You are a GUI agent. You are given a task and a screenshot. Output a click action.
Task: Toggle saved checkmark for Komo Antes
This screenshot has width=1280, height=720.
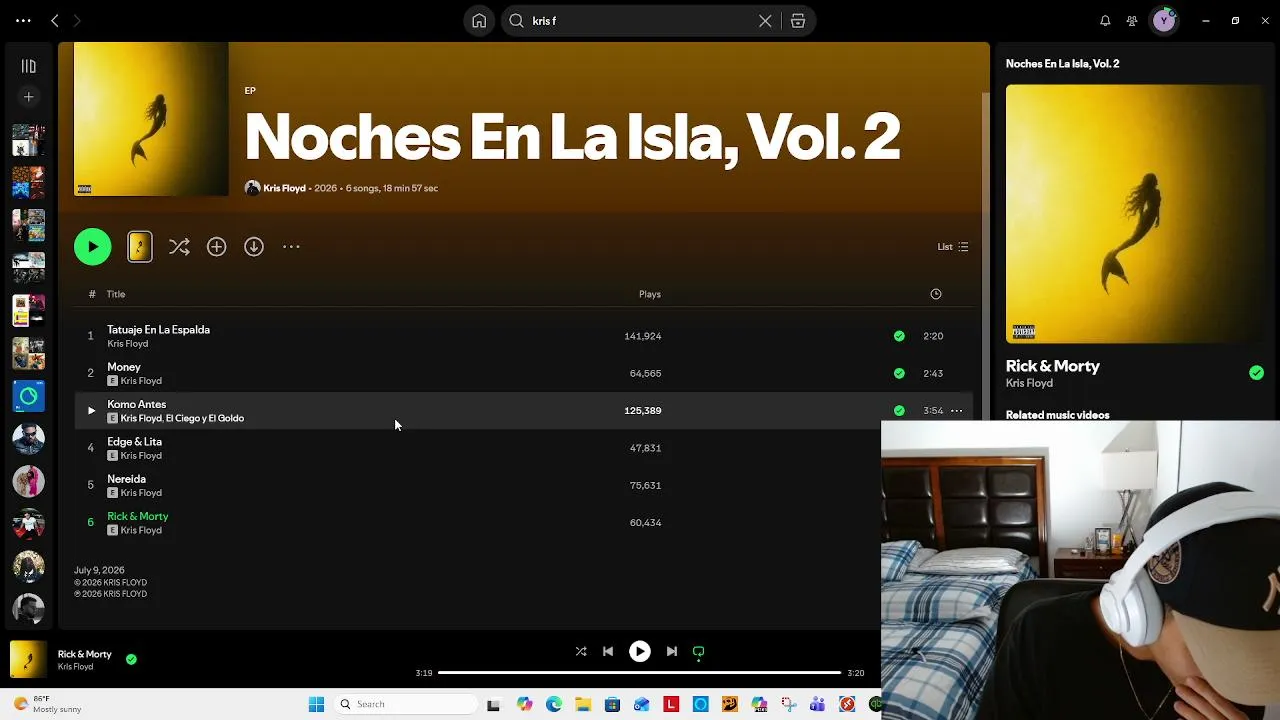899,410
